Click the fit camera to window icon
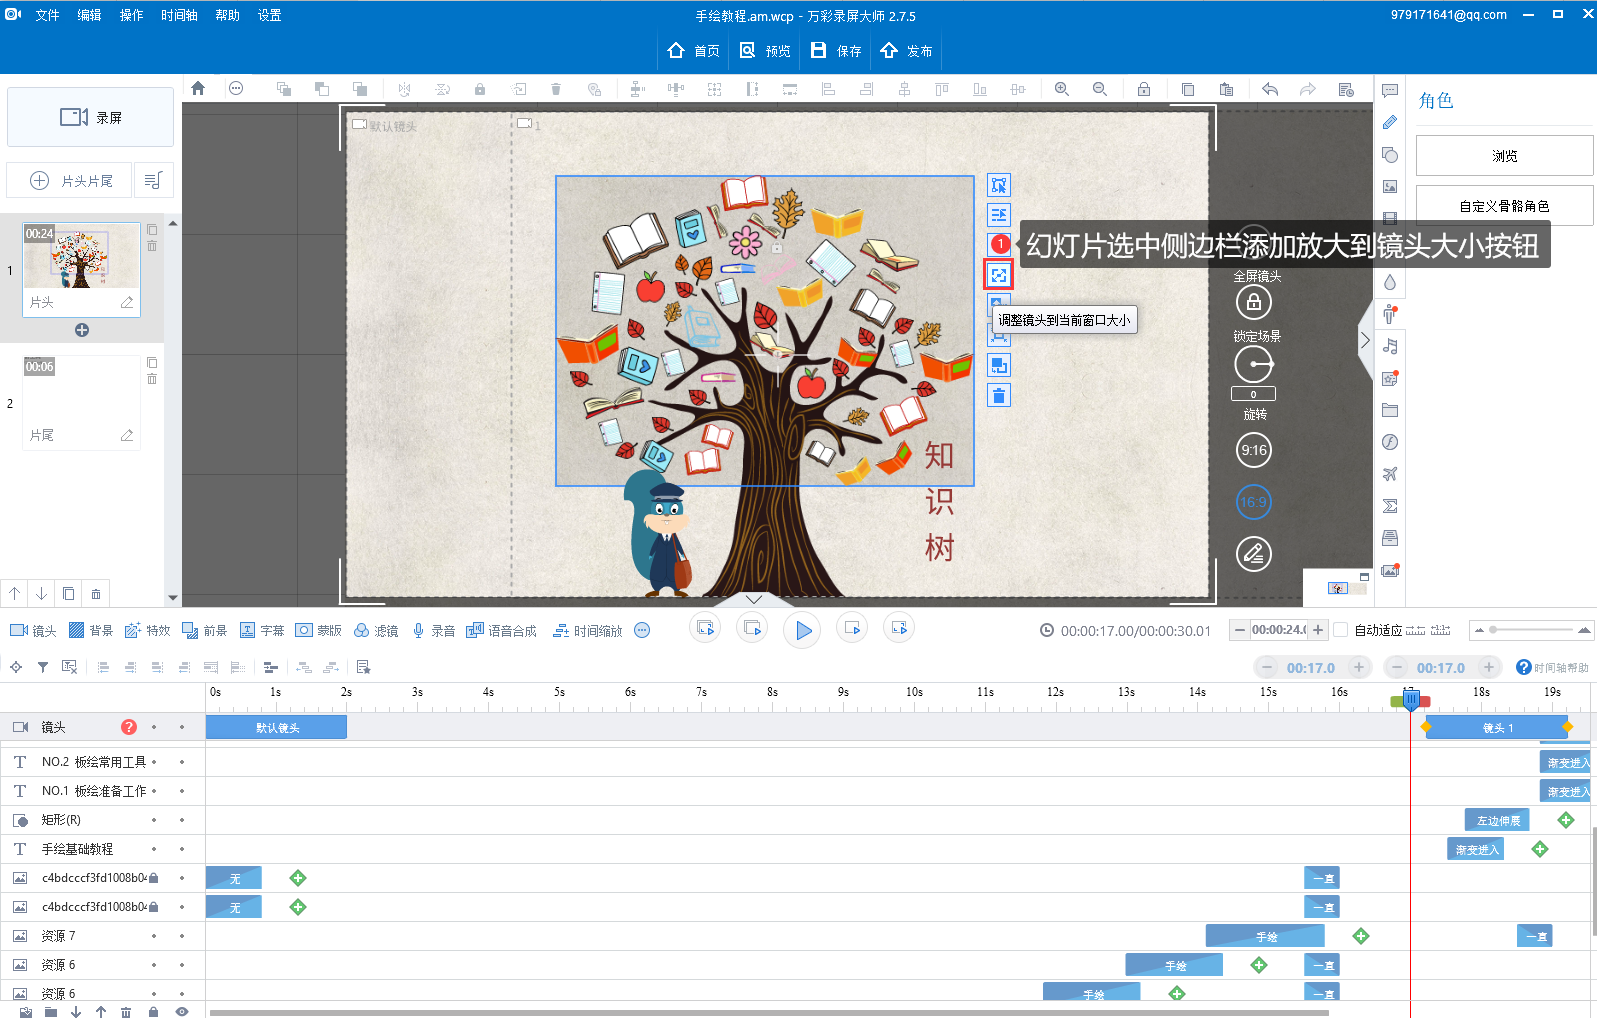Screen dimensions: 1597x1018 [x=999, y=275]
